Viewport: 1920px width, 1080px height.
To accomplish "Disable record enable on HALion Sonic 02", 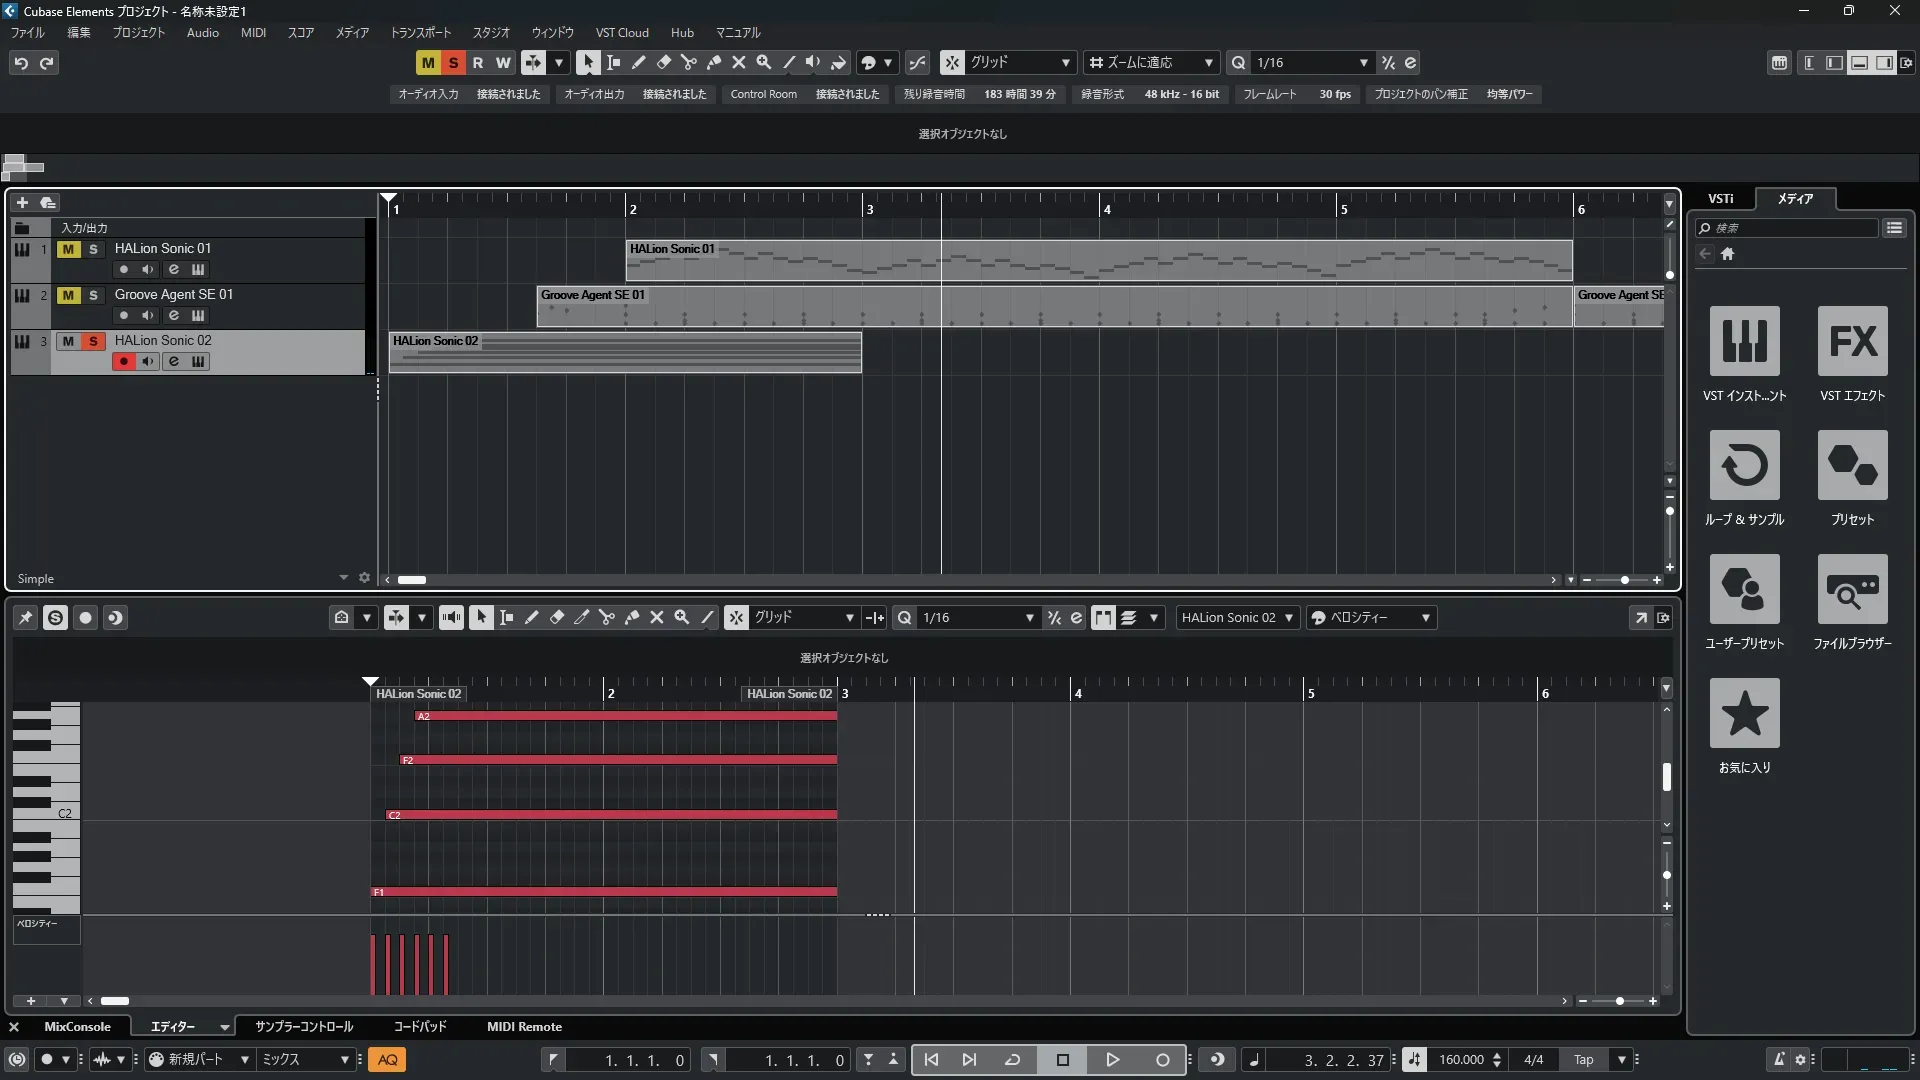I will coord(123,361).
